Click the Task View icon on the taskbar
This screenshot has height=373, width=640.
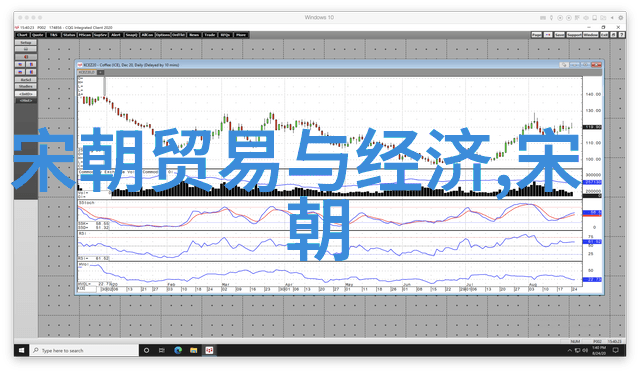(162, 350)
